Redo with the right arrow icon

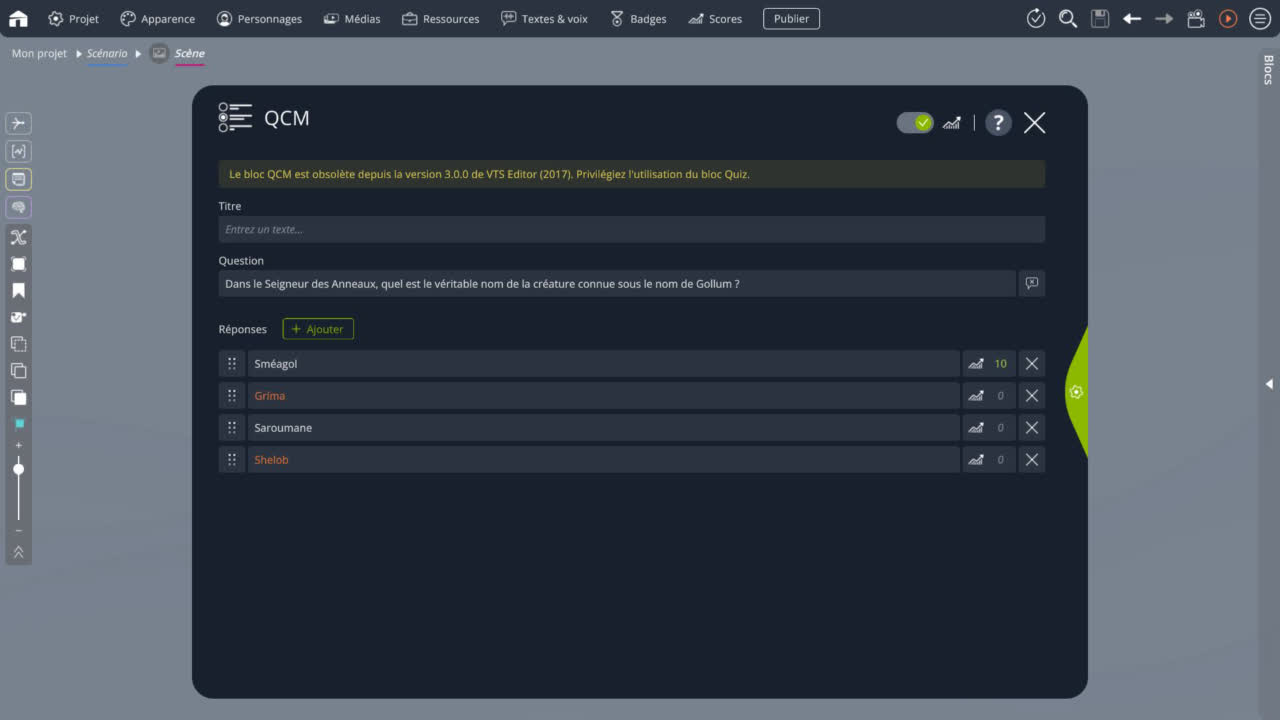coord(1164,18)
